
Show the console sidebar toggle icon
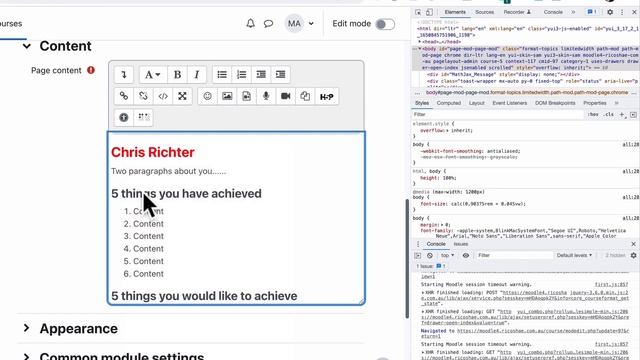pyautogui.click(x=418, y=256)
